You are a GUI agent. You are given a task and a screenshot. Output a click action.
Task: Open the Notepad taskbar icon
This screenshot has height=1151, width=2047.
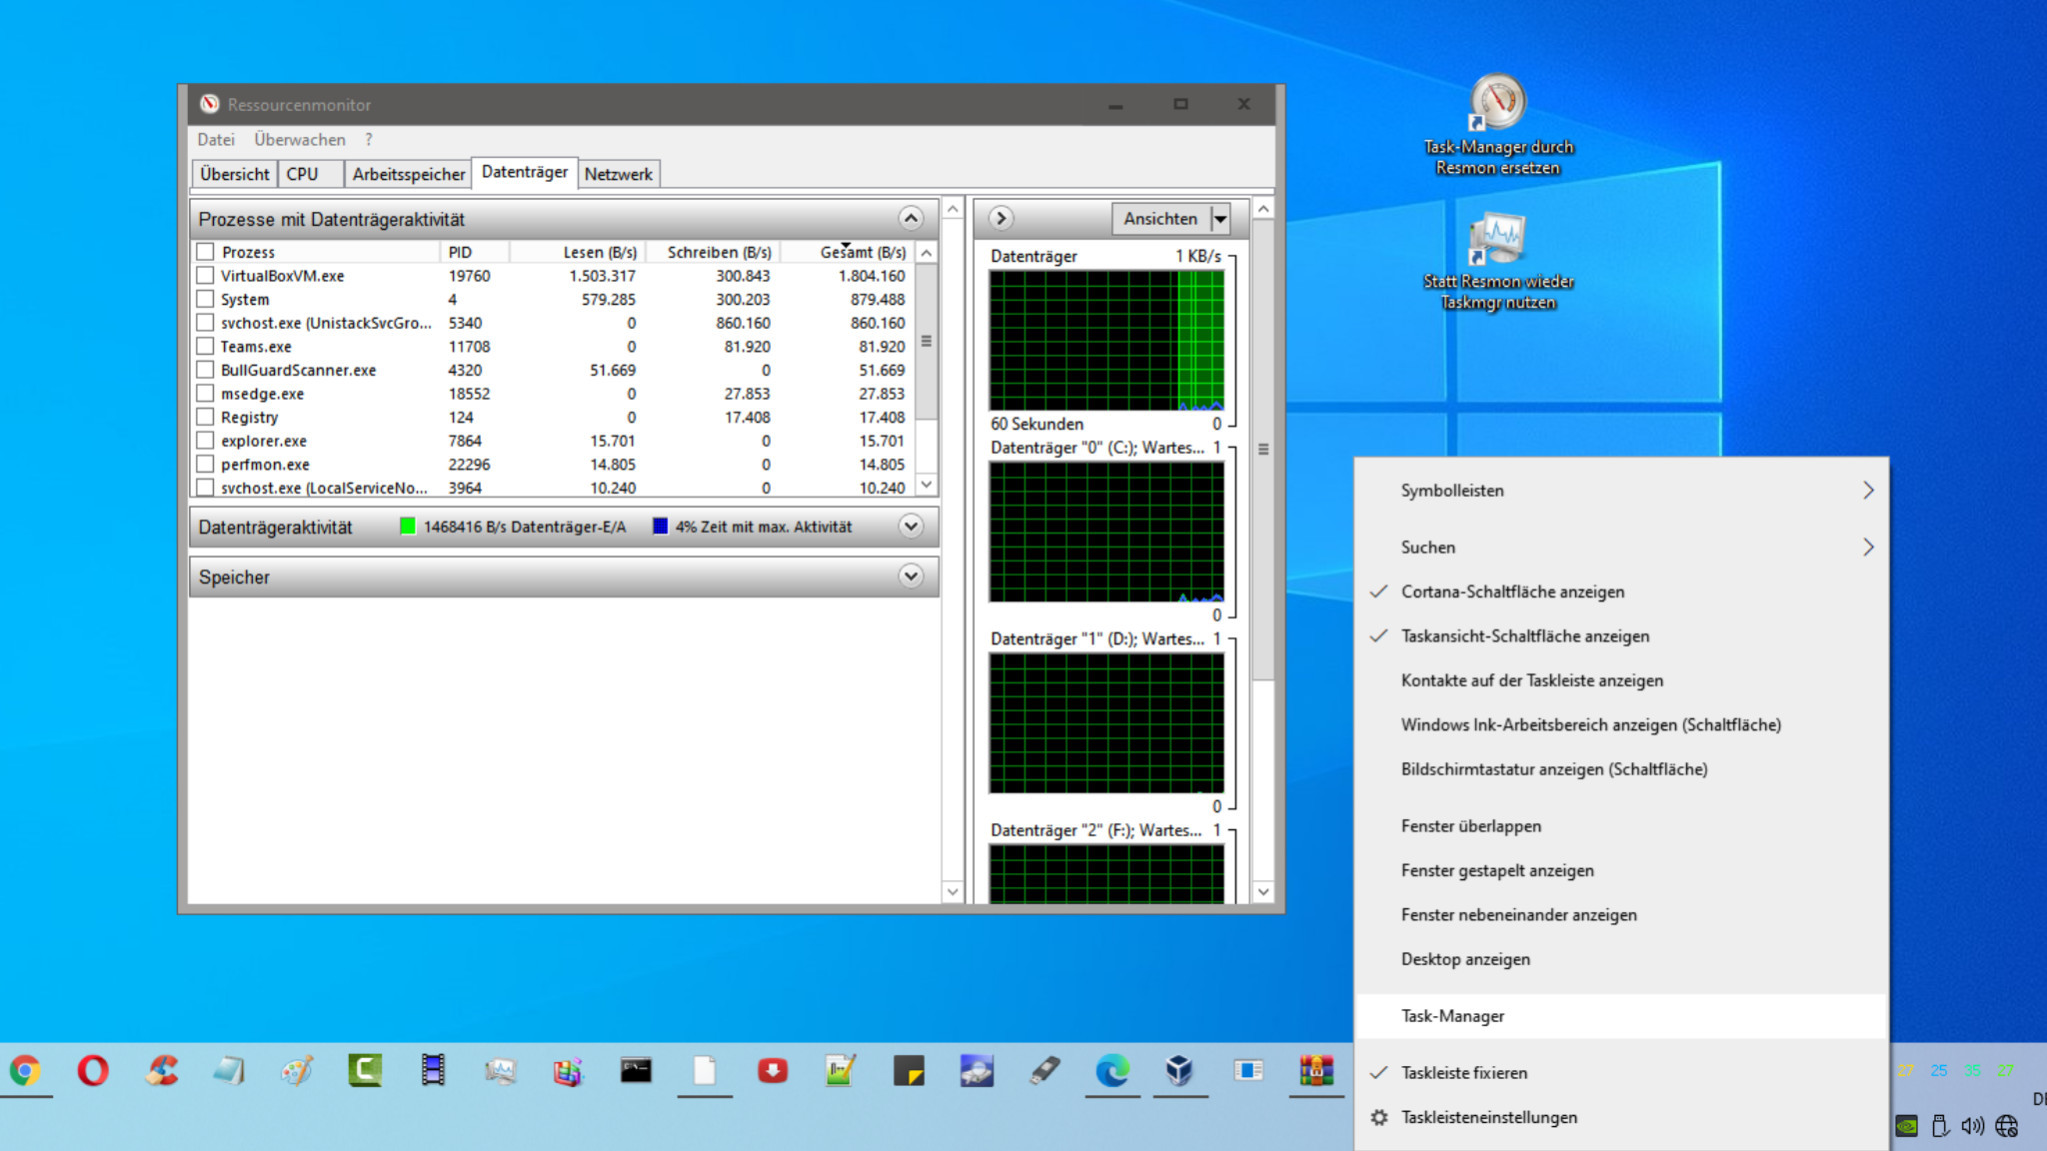[x=229, y=1071]
